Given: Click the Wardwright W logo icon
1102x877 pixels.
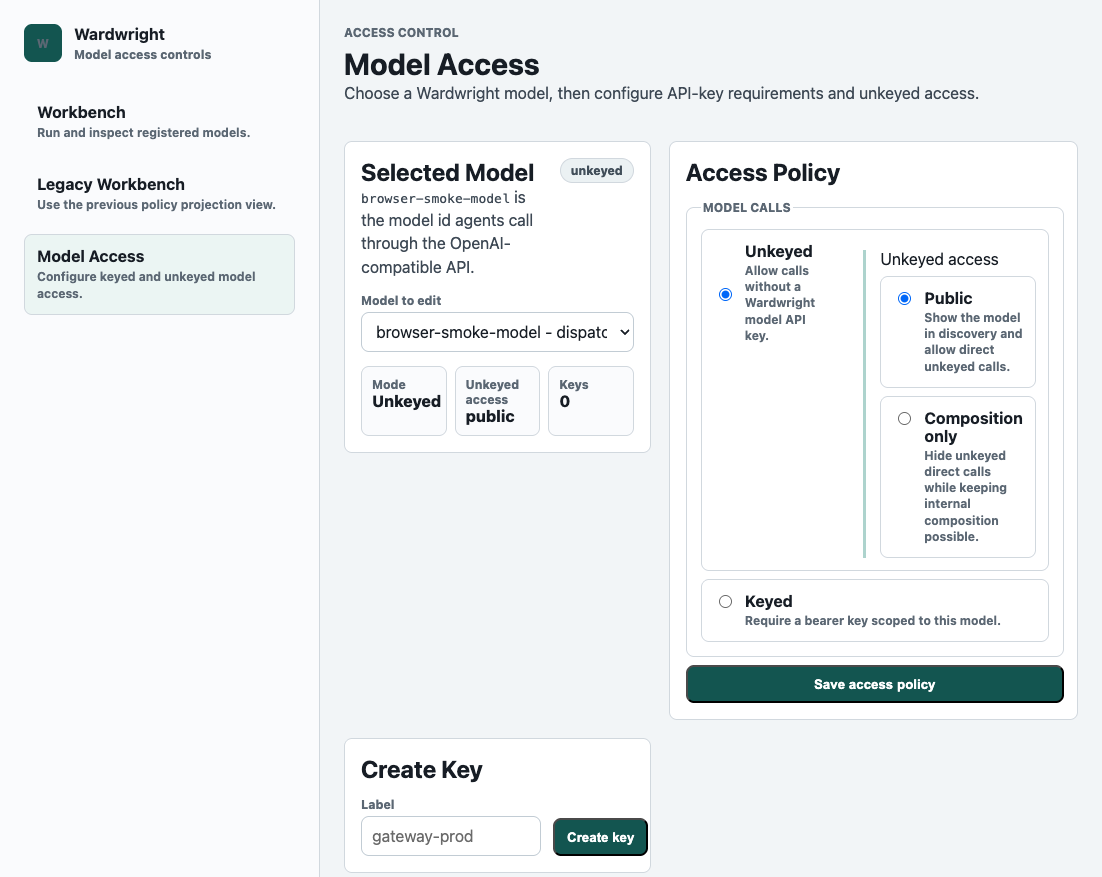Looking at the screenshot, I should click(43, 43).
